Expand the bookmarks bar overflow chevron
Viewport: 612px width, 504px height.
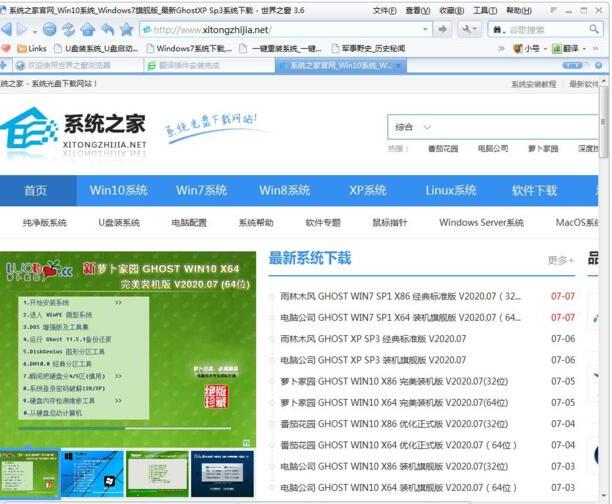tap(502, 49)
